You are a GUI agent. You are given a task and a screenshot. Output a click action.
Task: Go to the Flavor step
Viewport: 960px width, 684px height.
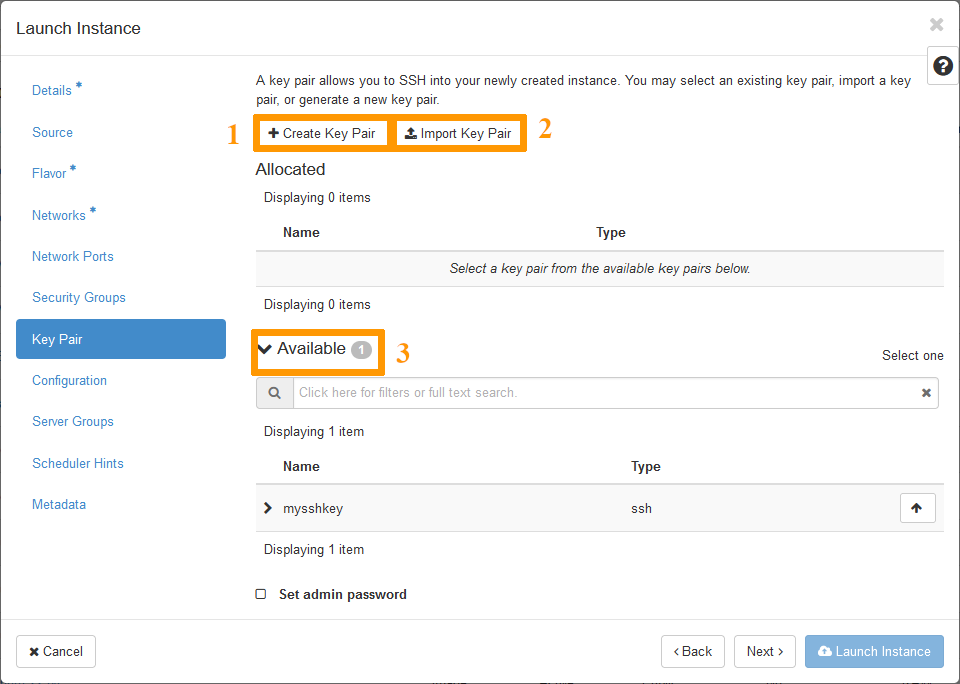tap(49, 173)
